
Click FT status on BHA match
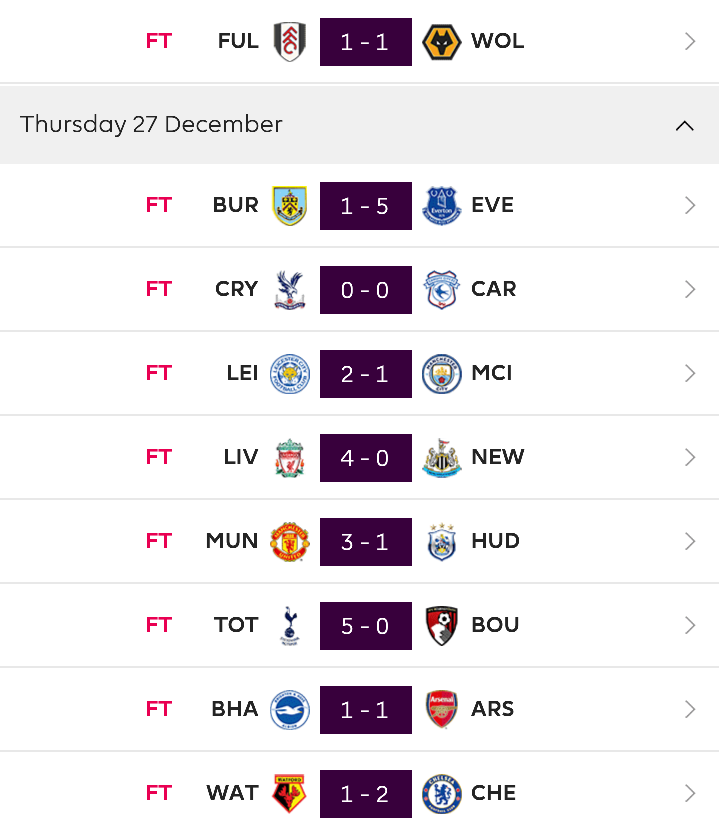coord(159,709)
